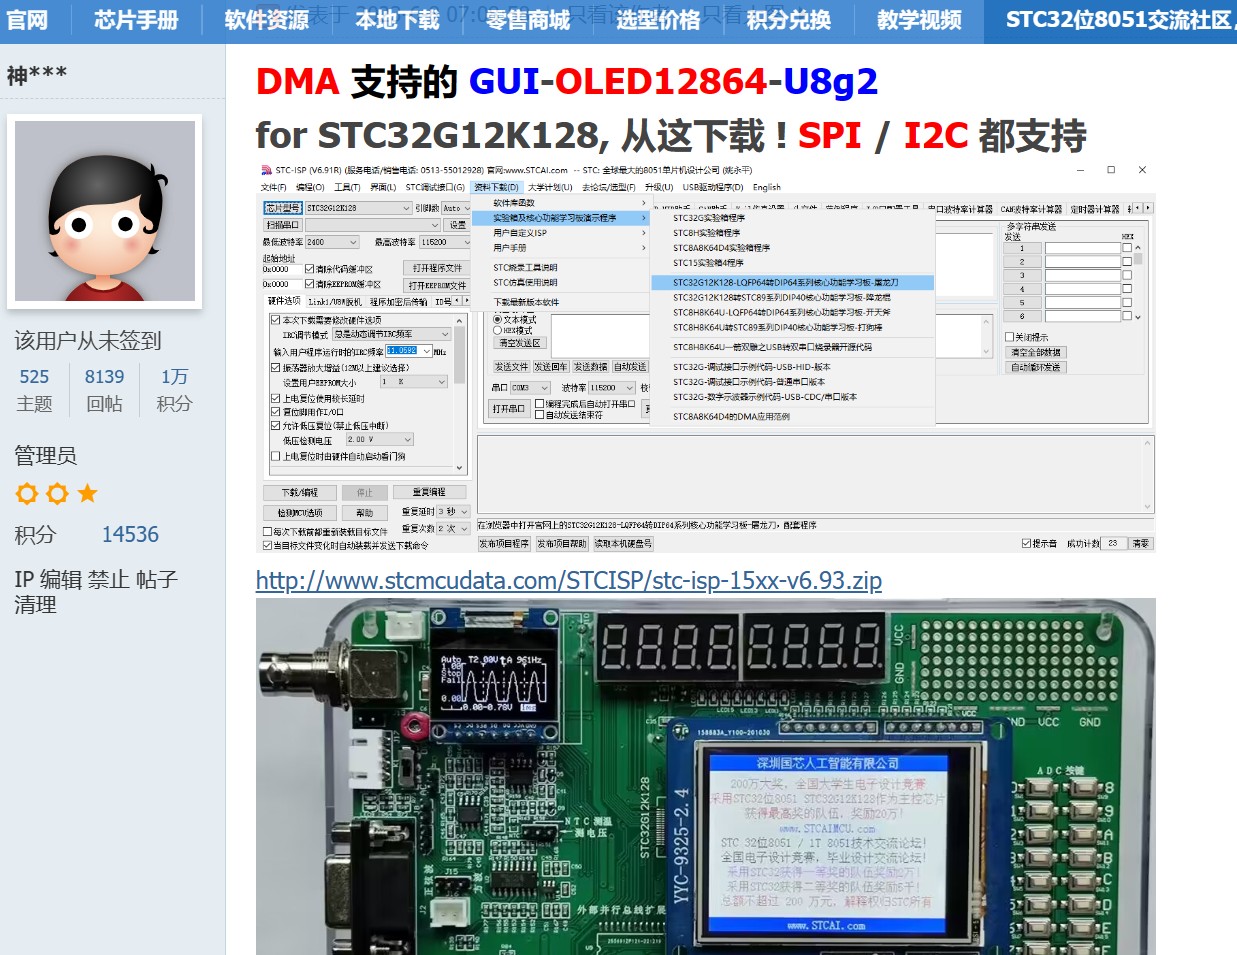
Task: Click the 禁止 admin link
Action: click(x=108, y=580)
